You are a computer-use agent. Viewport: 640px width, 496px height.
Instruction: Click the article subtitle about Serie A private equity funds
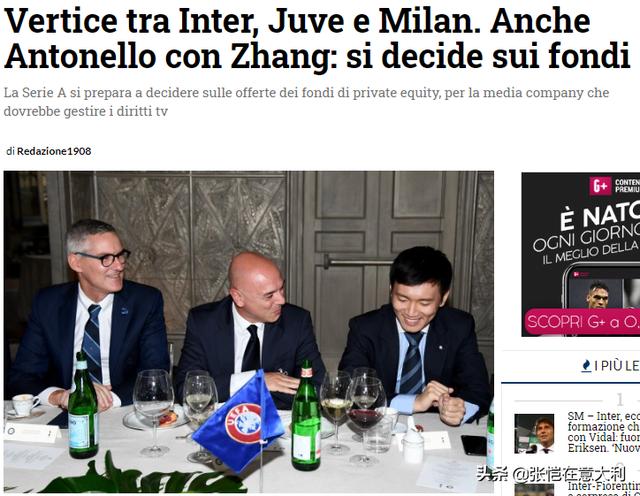[306, 102]
